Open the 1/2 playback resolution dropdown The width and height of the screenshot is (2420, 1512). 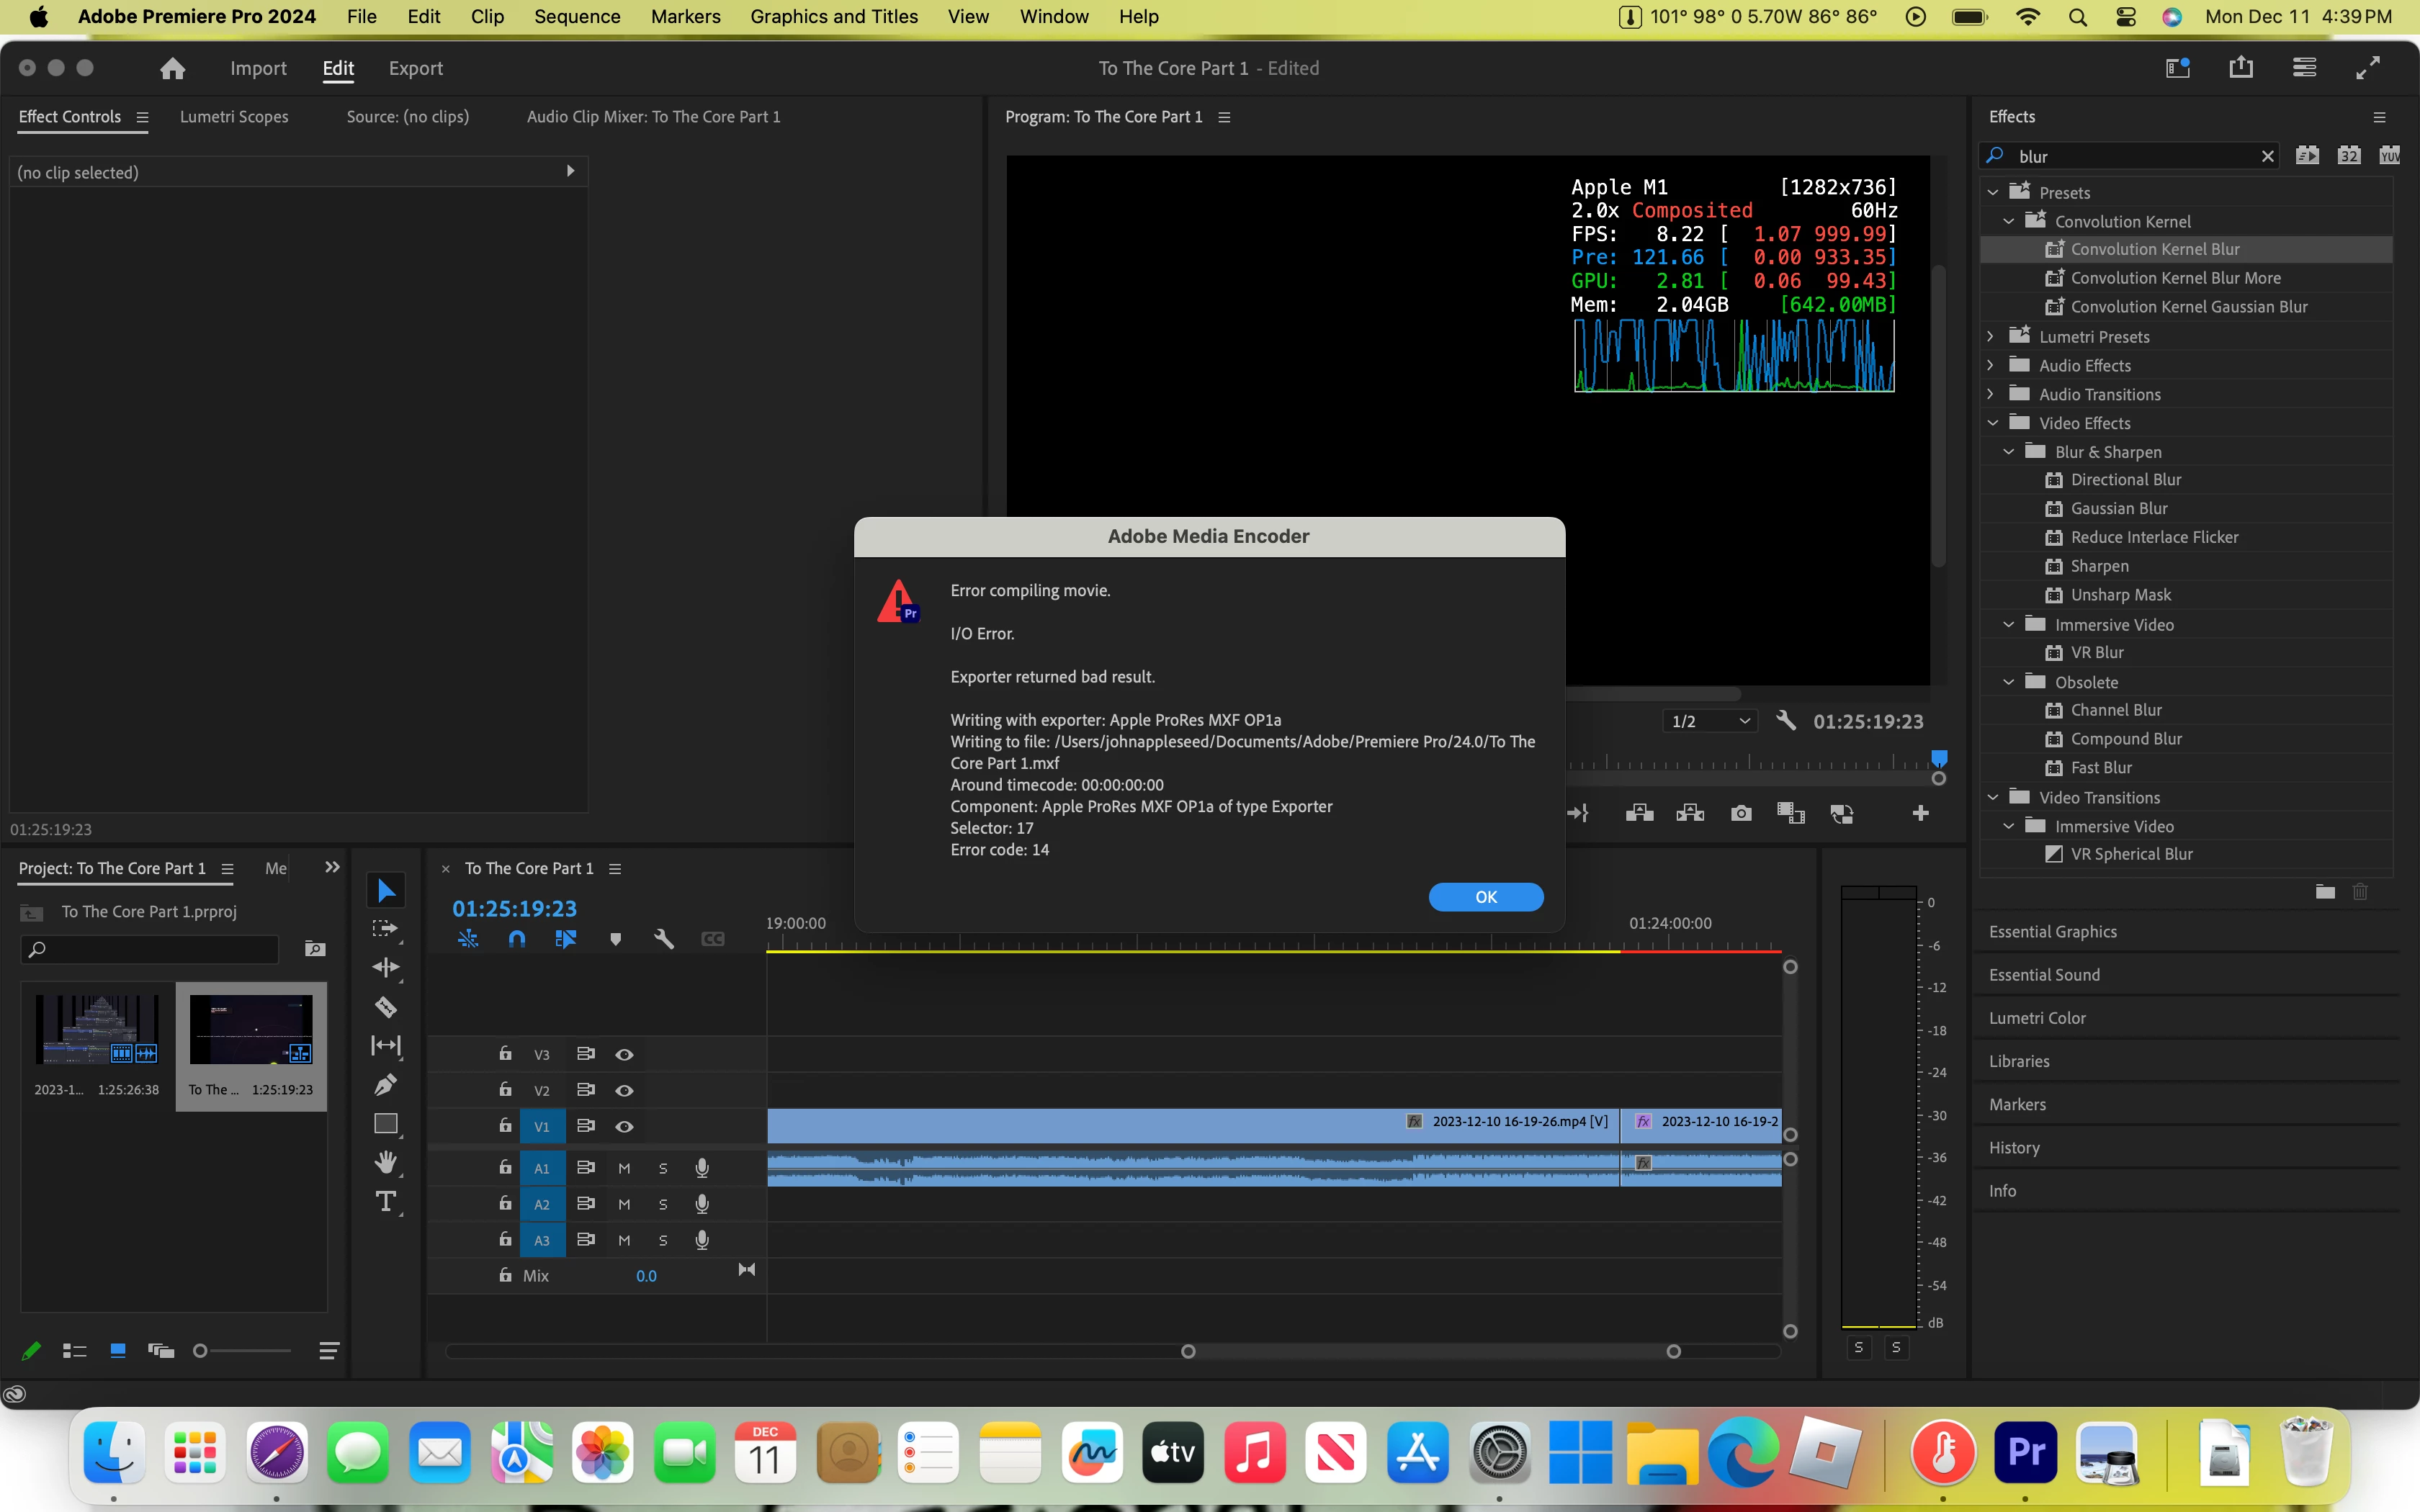click(x=1710, y=721)
